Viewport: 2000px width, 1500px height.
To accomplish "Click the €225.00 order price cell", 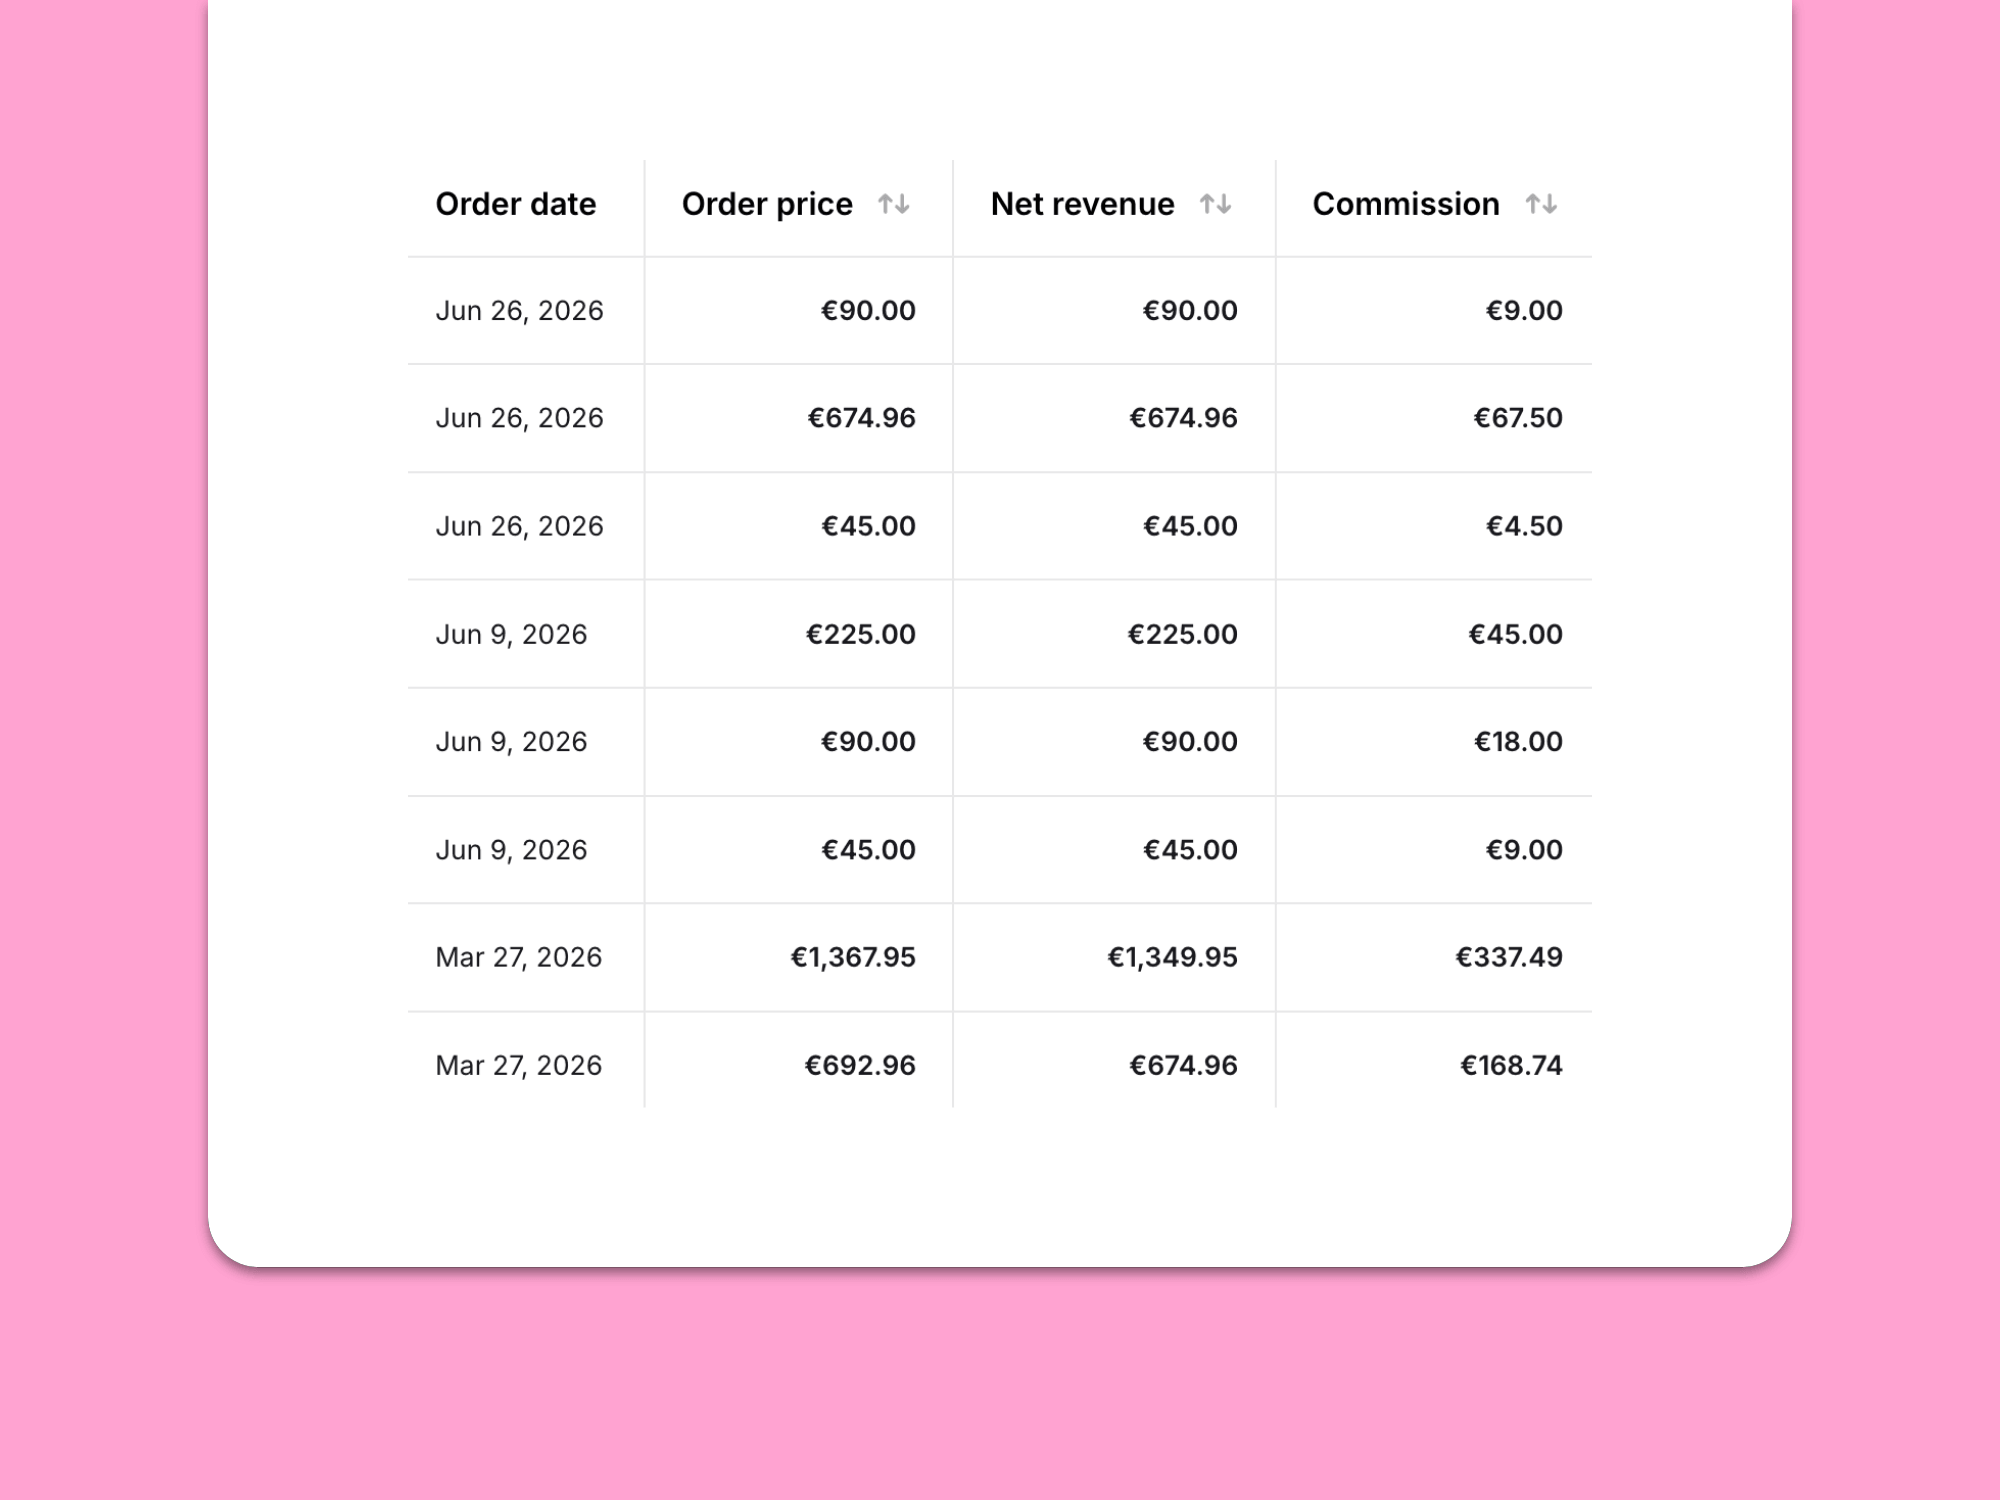I will pyautogui.click(x=799, y=634).
